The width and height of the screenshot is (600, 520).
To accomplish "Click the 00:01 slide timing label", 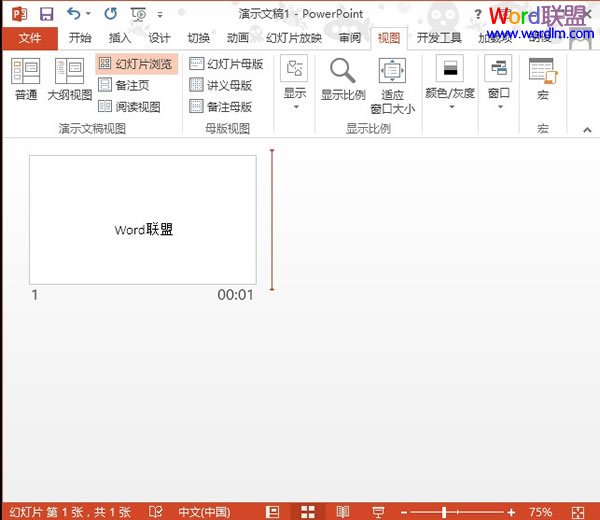I will (x=235, y=295).
